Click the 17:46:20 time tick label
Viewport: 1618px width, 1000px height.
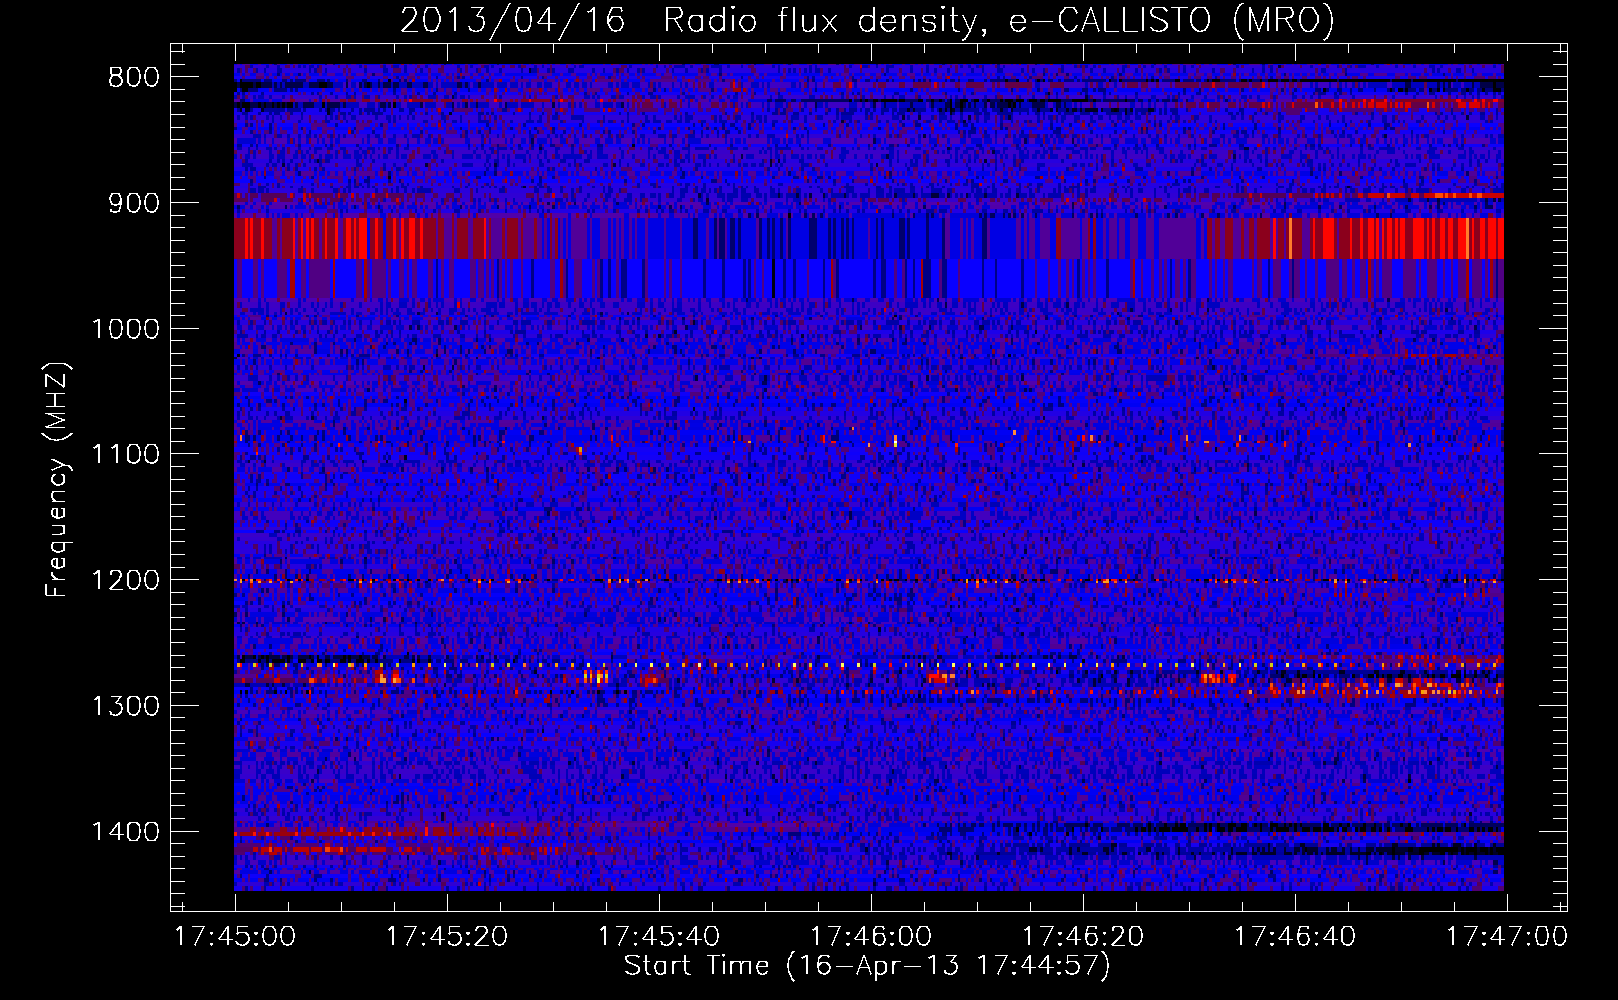point(1083,937)
